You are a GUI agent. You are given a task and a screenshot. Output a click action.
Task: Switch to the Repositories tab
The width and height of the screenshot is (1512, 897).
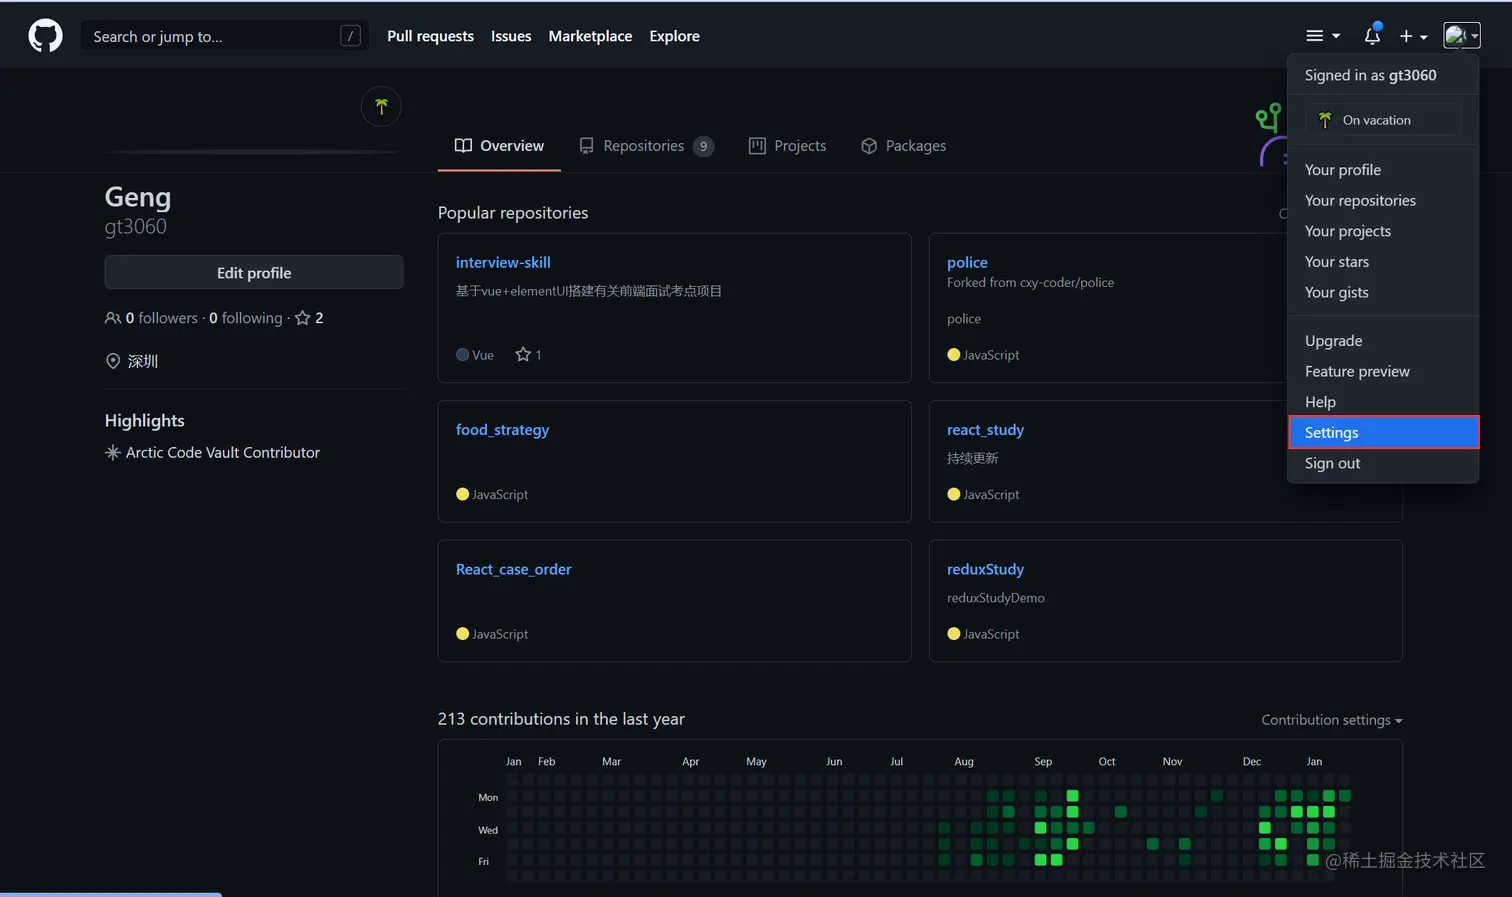coord(646,146)
